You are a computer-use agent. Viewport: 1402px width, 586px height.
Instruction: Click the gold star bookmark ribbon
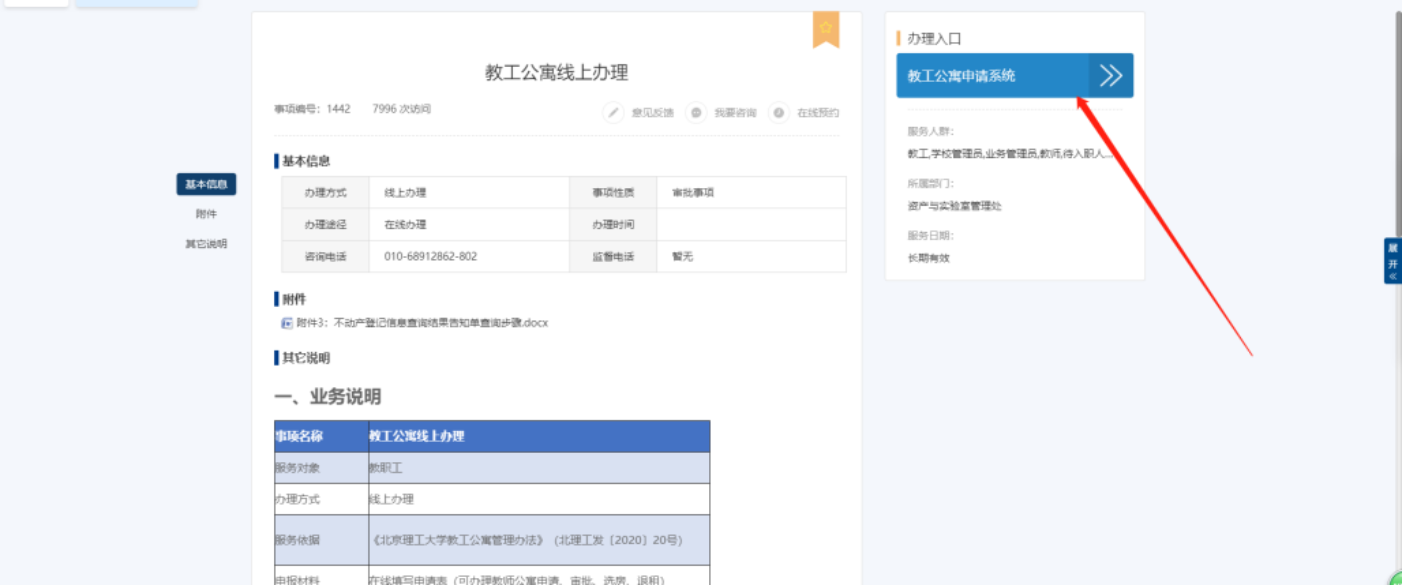[x=826, y=29]
